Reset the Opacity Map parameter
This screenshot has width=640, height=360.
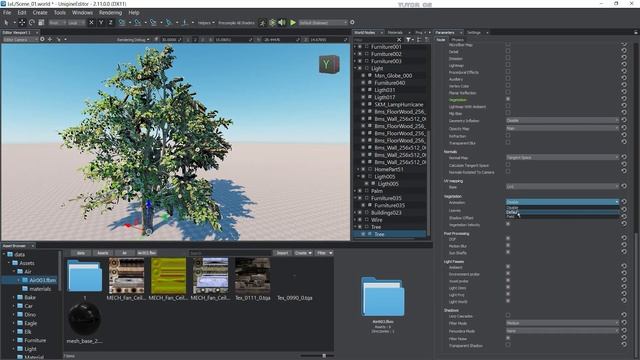tap(624, 128)
